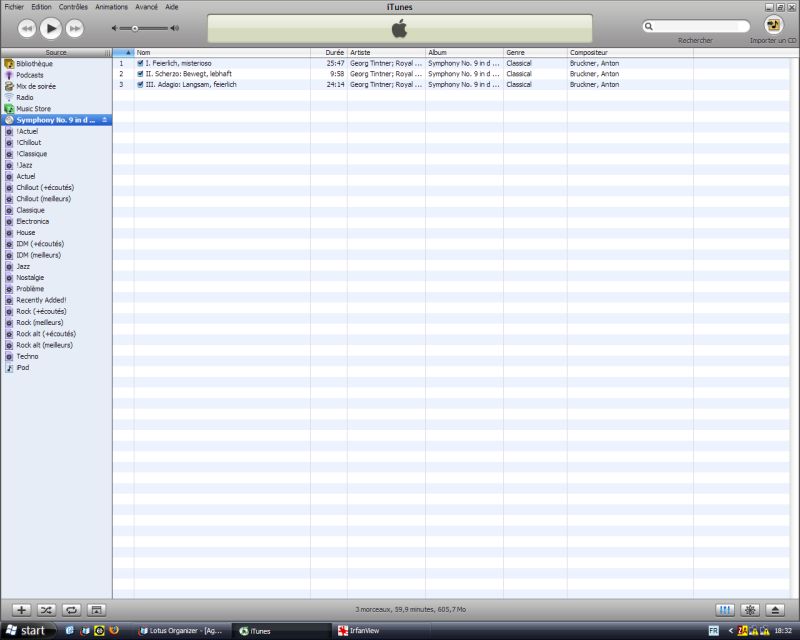Screen dimensions: 800x640
Task: Uncheck the 'I. Feierlich, misterioso' track checkbox
Action: pos(141,63)
